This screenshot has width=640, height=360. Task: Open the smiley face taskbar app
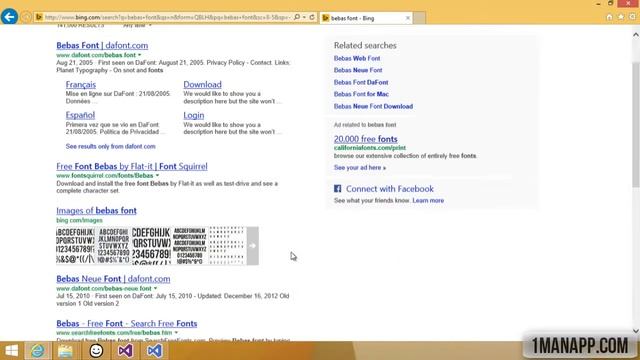click(96, 351)
